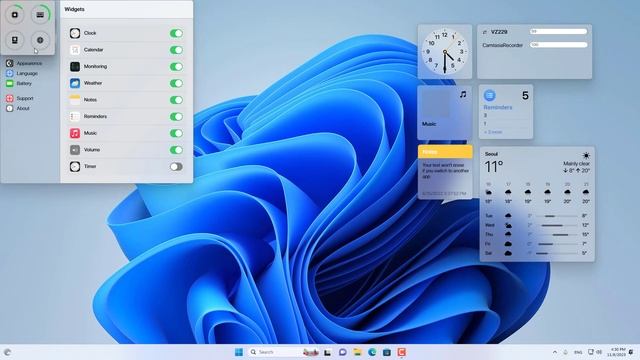Click the Timer icon in widgets list
The image size is (640, 360).
click(x=75, y=167)
